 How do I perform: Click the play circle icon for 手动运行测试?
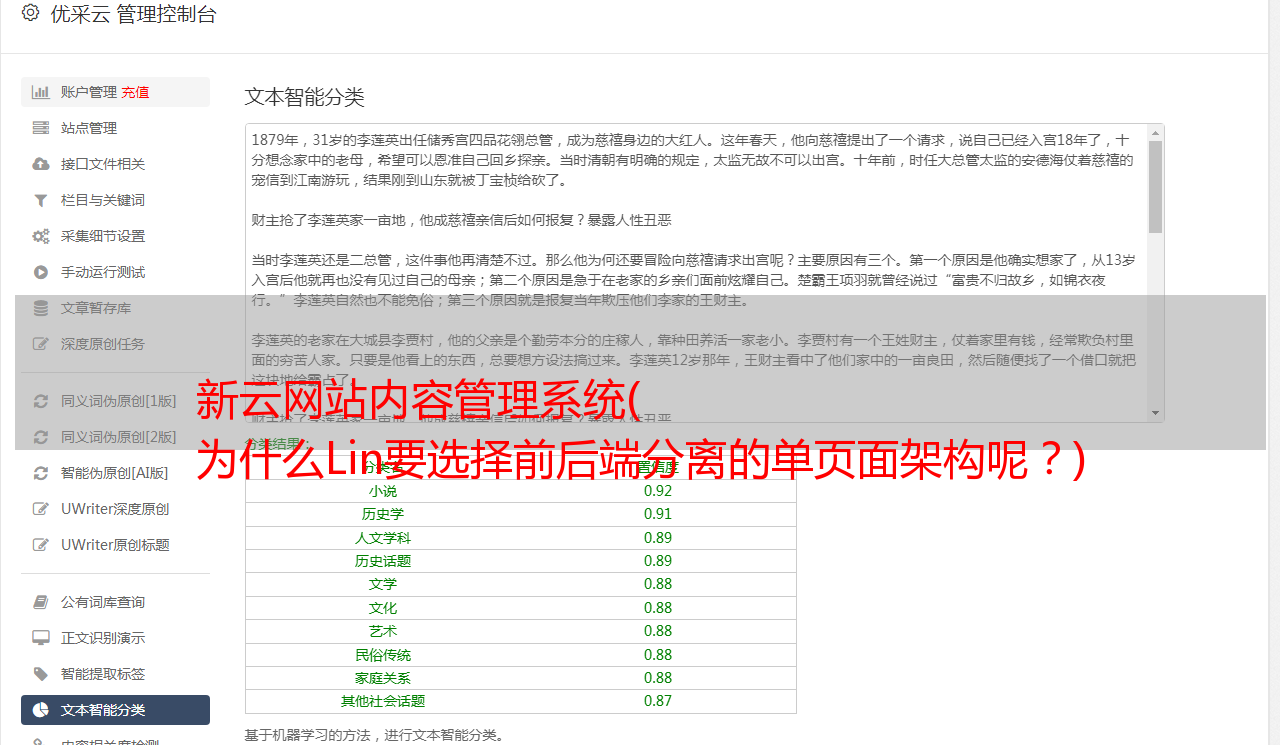[x=41, y=272]
